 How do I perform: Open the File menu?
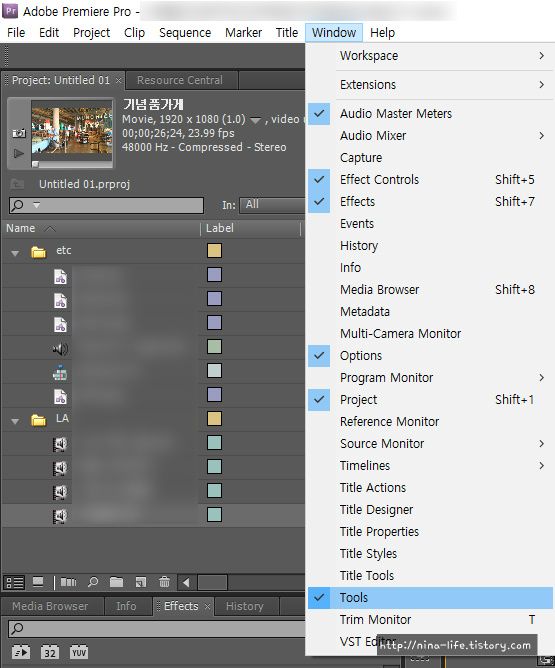coord(16,33)
